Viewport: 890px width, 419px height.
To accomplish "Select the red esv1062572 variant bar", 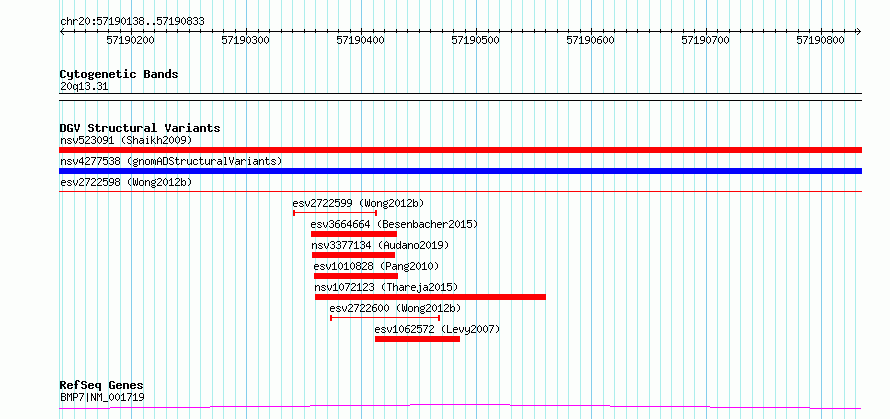I will (417, 339).
